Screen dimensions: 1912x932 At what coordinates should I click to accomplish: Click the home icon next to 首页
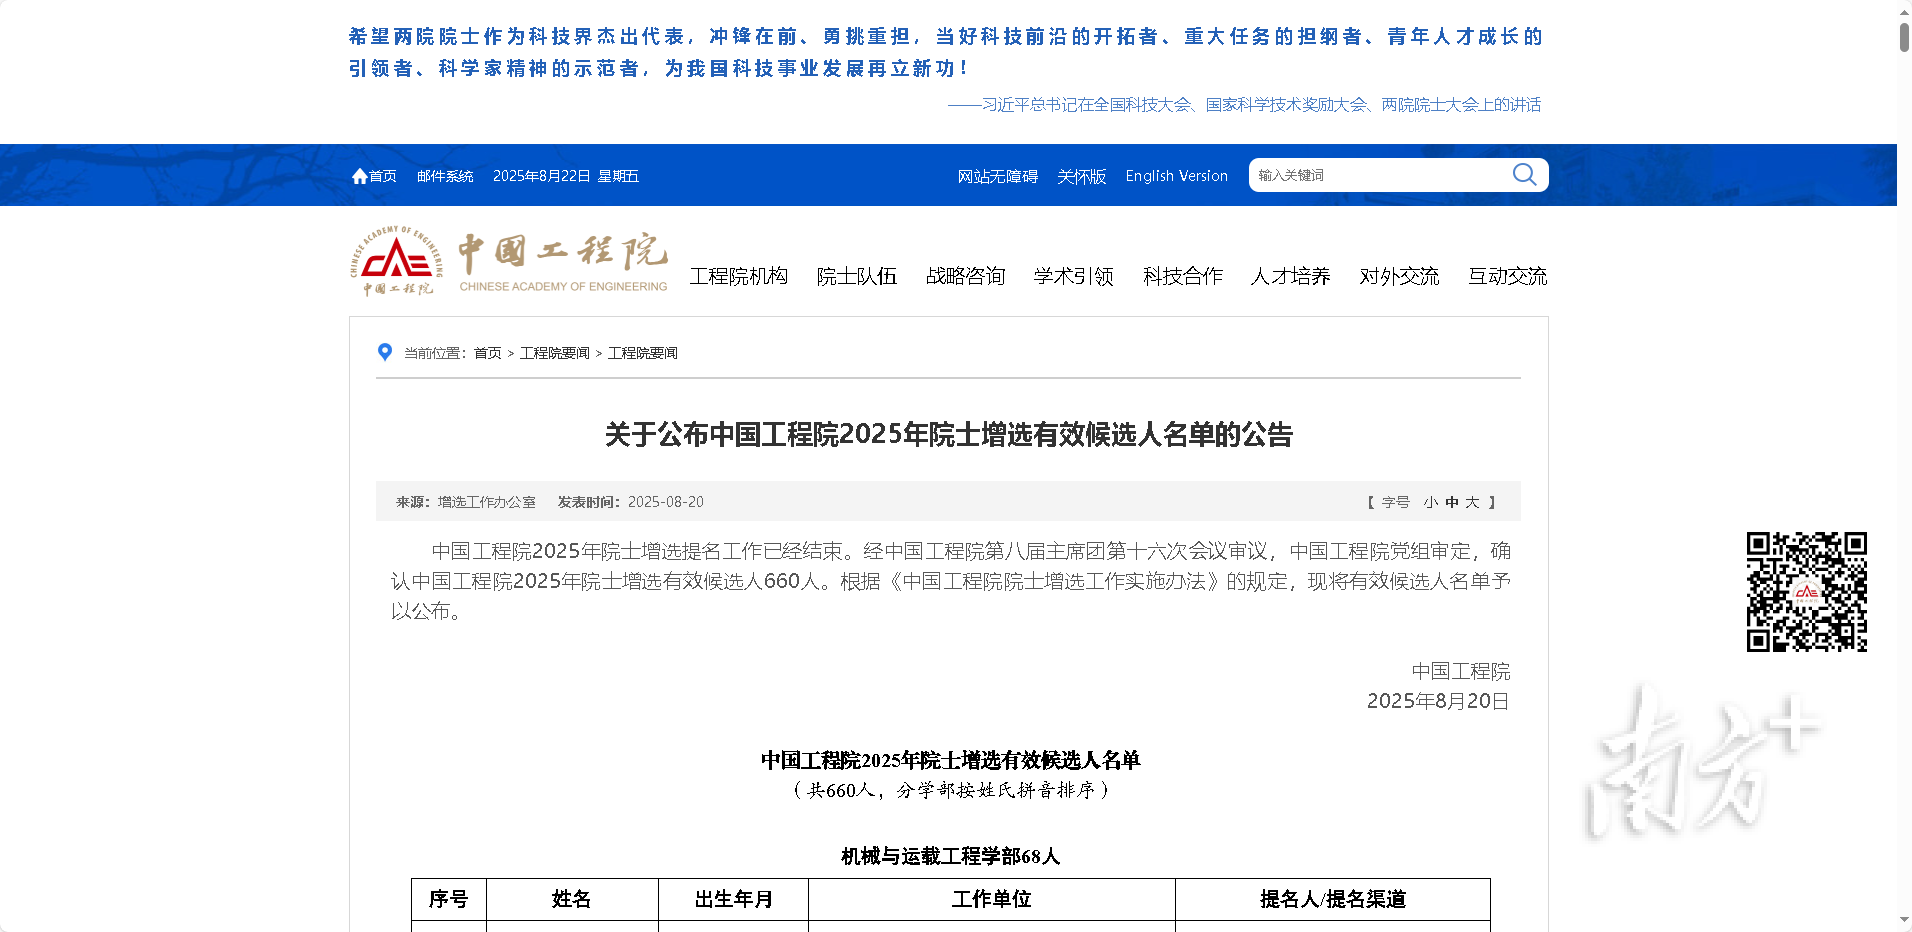(360, 176)
